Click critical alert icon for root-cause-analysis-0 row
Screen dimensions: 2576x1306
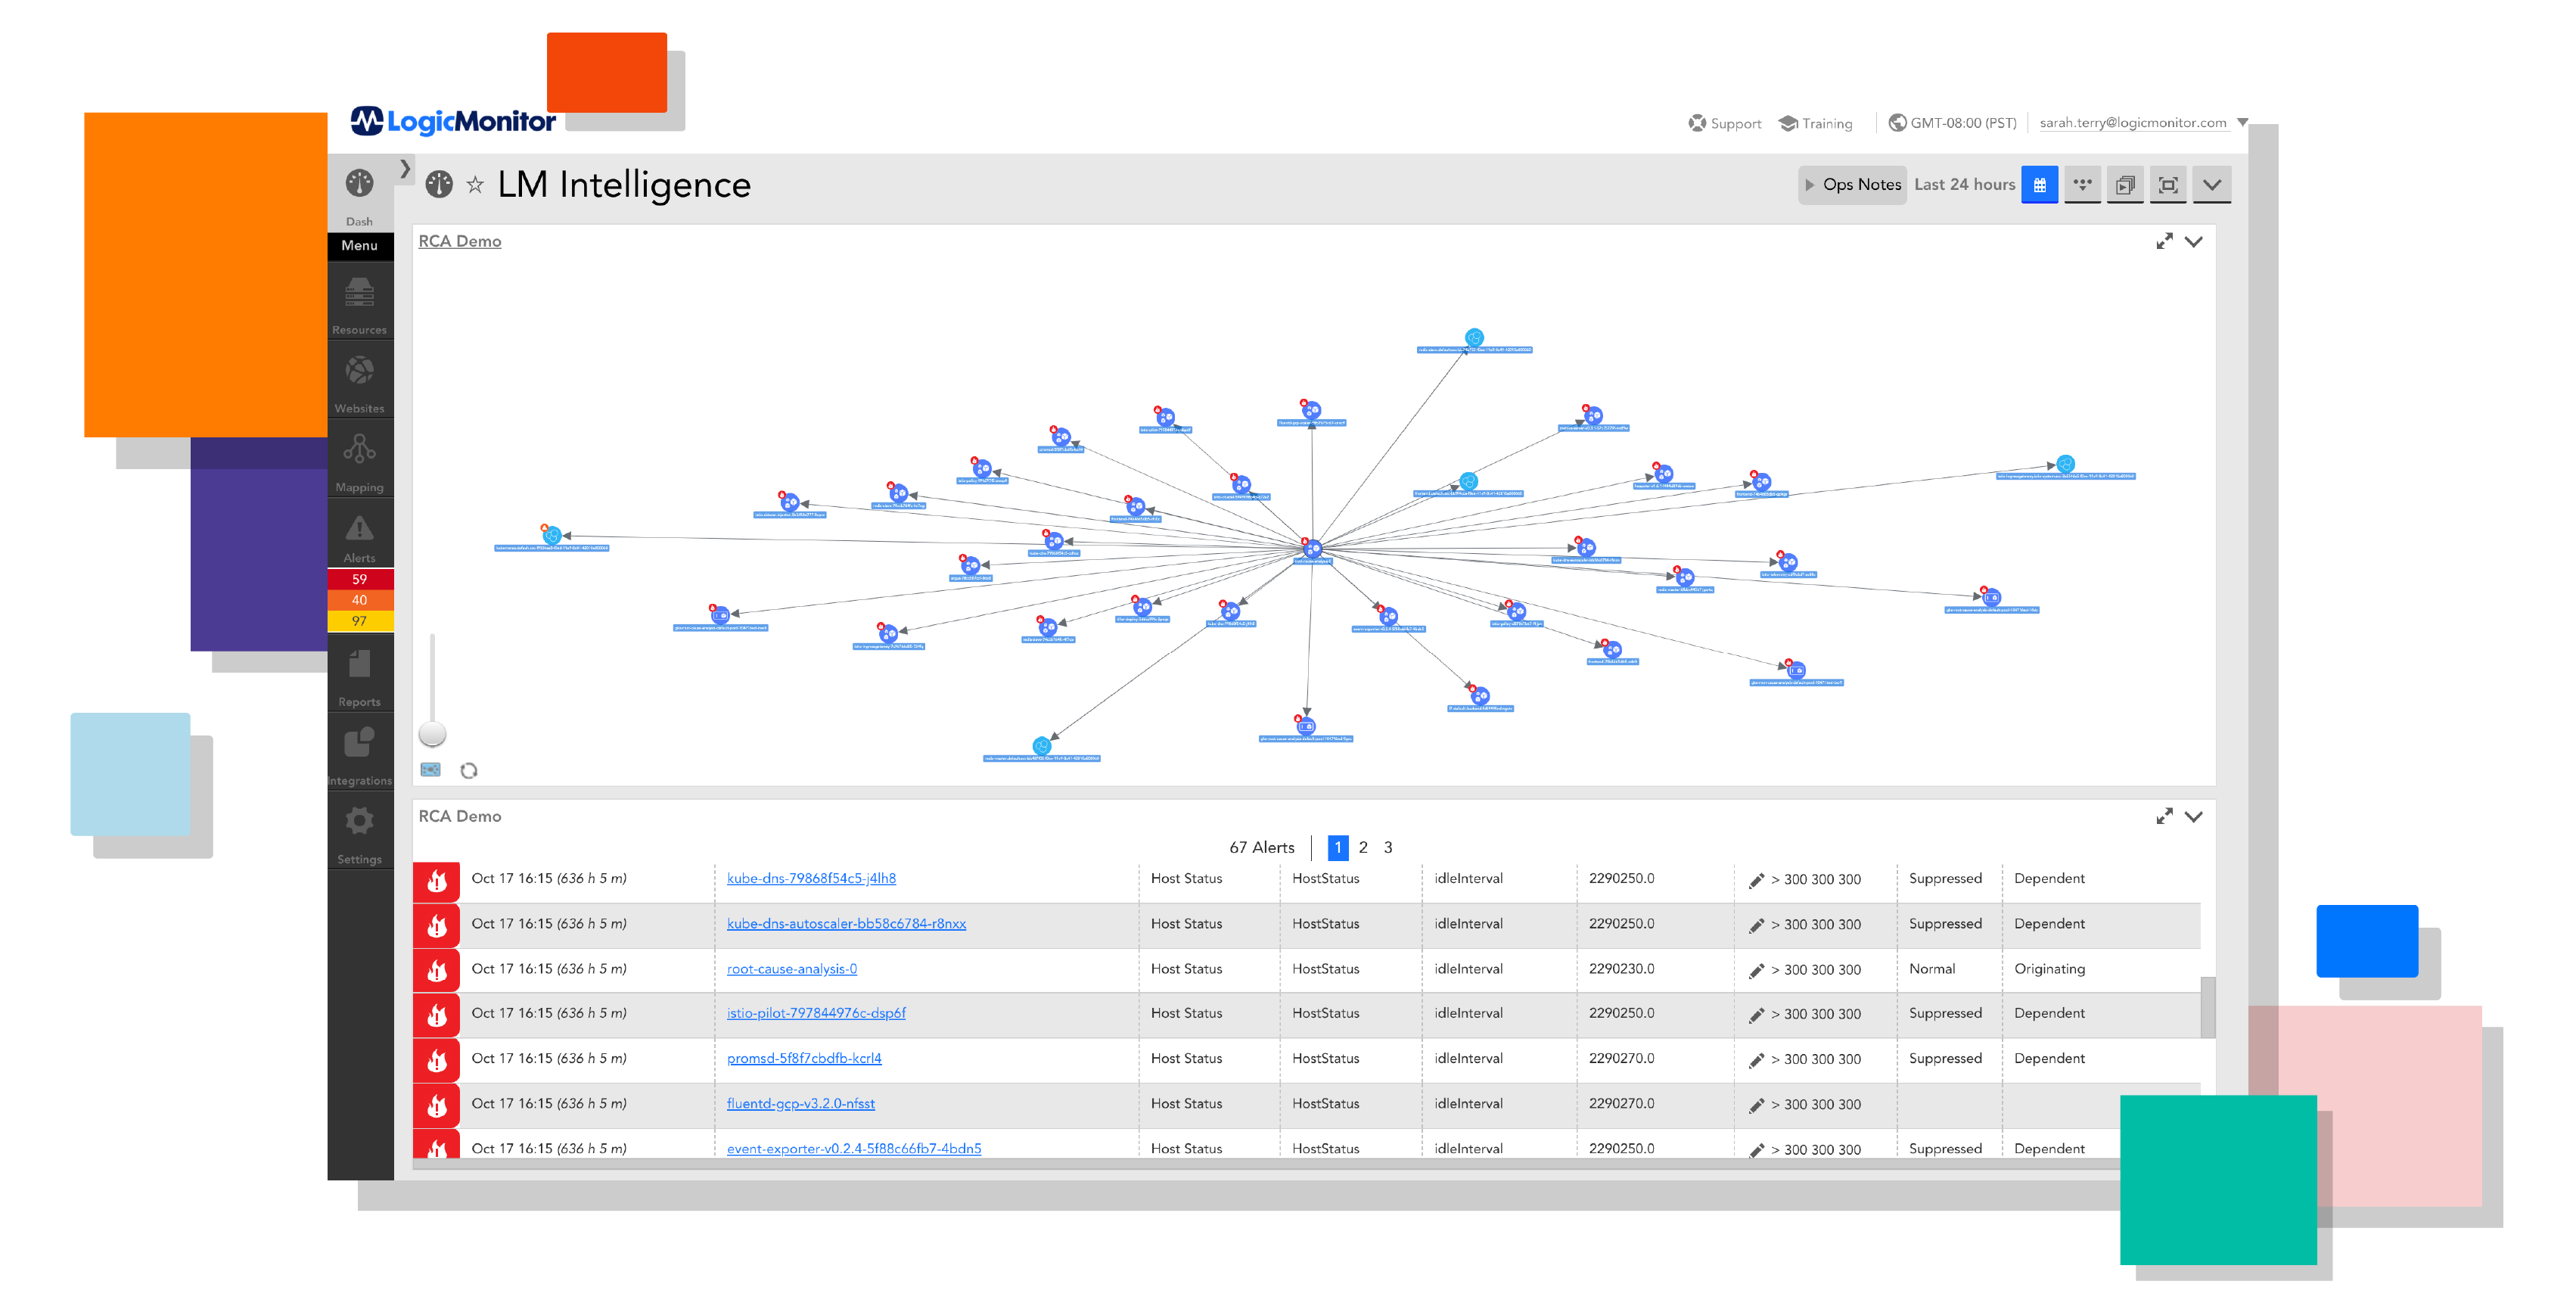click(x=437, y=970)
